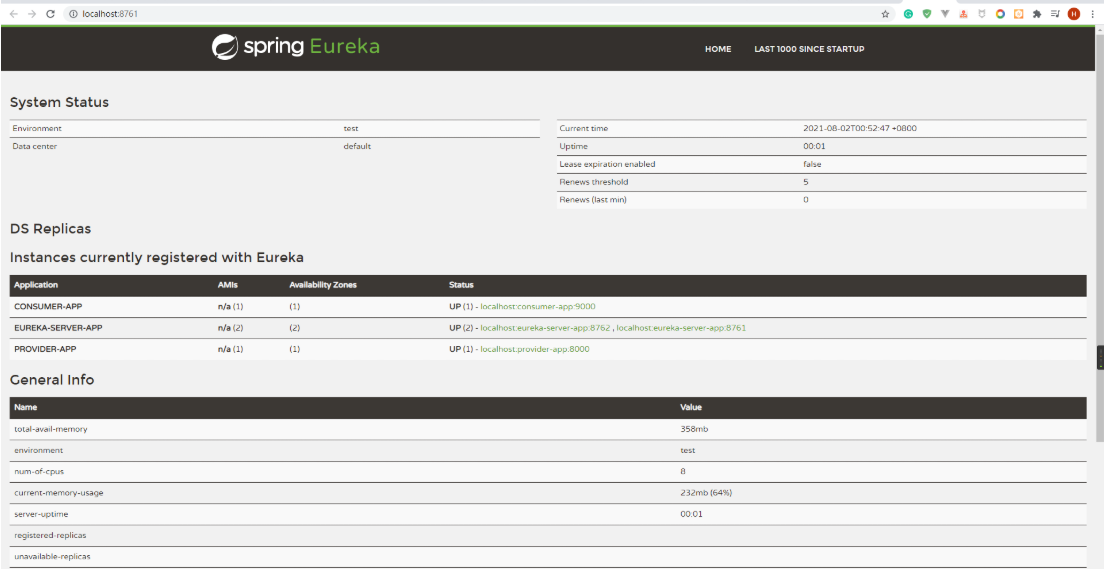Open the localhost:consumer-app:9000 instance link
Screen dimensions: 1104x570
tap(538, 307)
